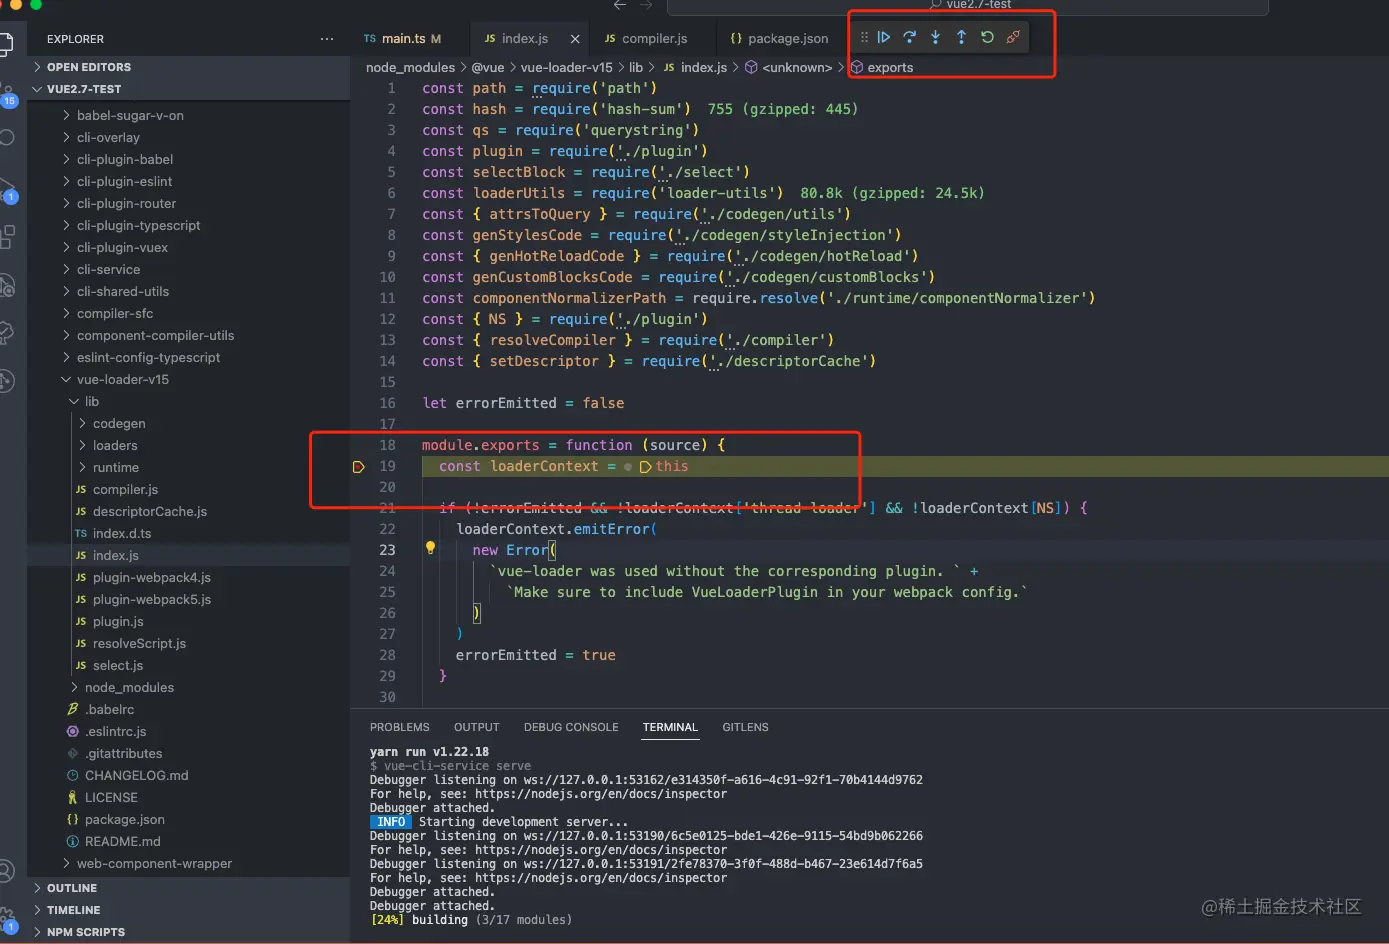Open descriptorCache.js in the file tree
The width and height of the screenshot is (1389, 944).
click(x=188, y=512)
